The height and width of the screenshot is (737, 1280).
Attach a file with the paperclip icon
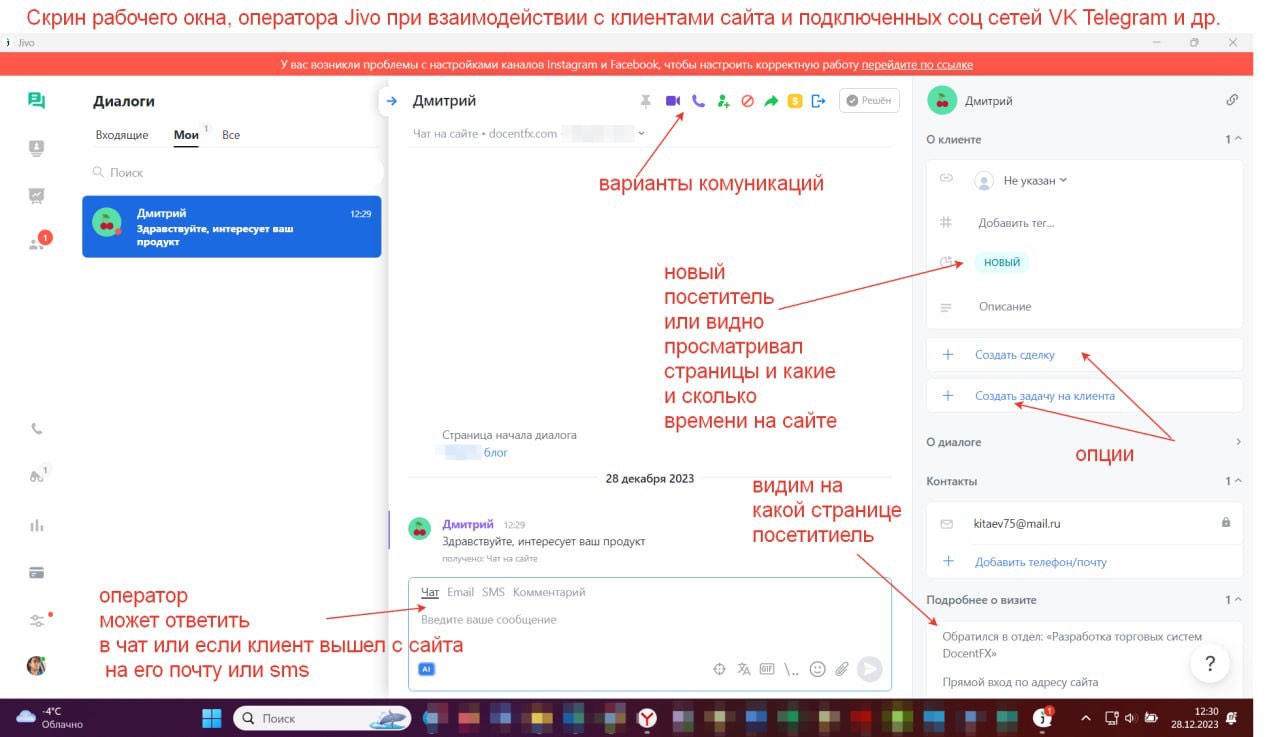tap(842, 669)
